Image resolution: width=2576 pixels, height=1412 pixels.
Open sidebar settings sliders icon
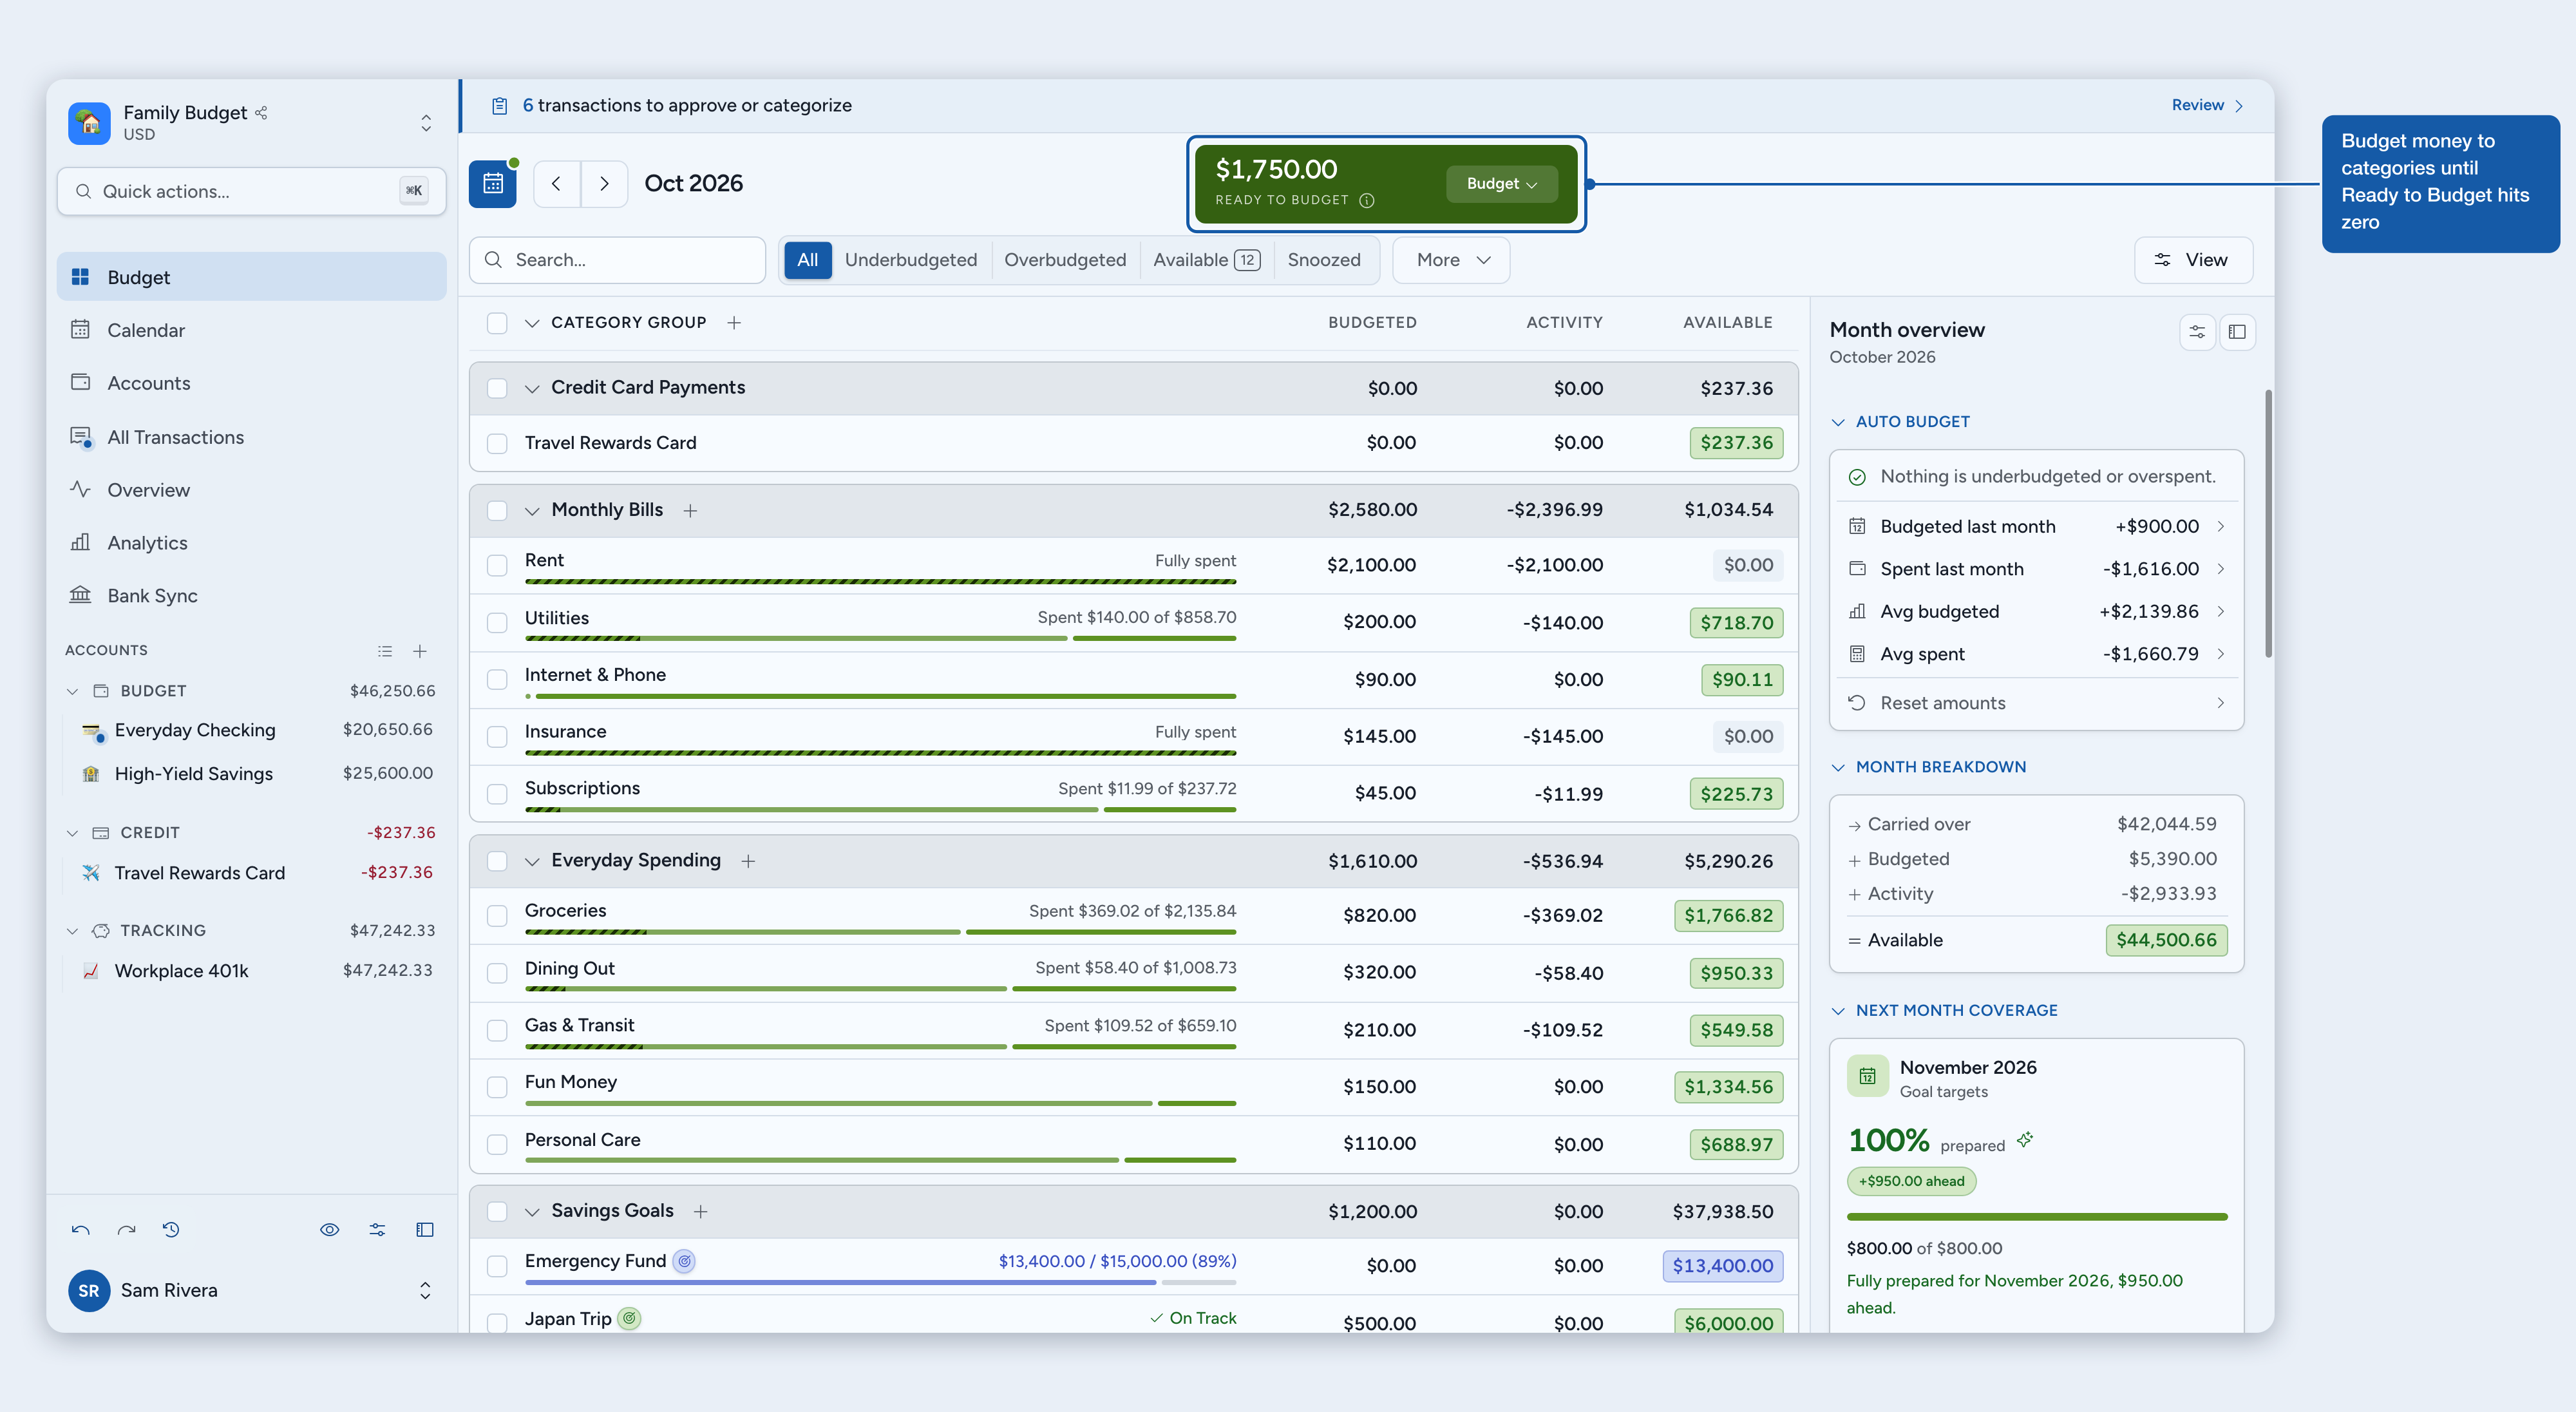coord(377,1230)
